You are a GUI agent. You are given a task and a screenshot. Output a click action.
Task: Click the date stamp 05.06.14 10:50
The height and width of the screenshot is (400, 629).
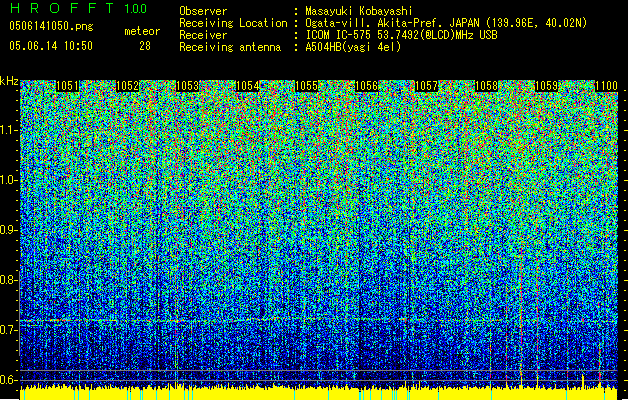tap(50, 45)
